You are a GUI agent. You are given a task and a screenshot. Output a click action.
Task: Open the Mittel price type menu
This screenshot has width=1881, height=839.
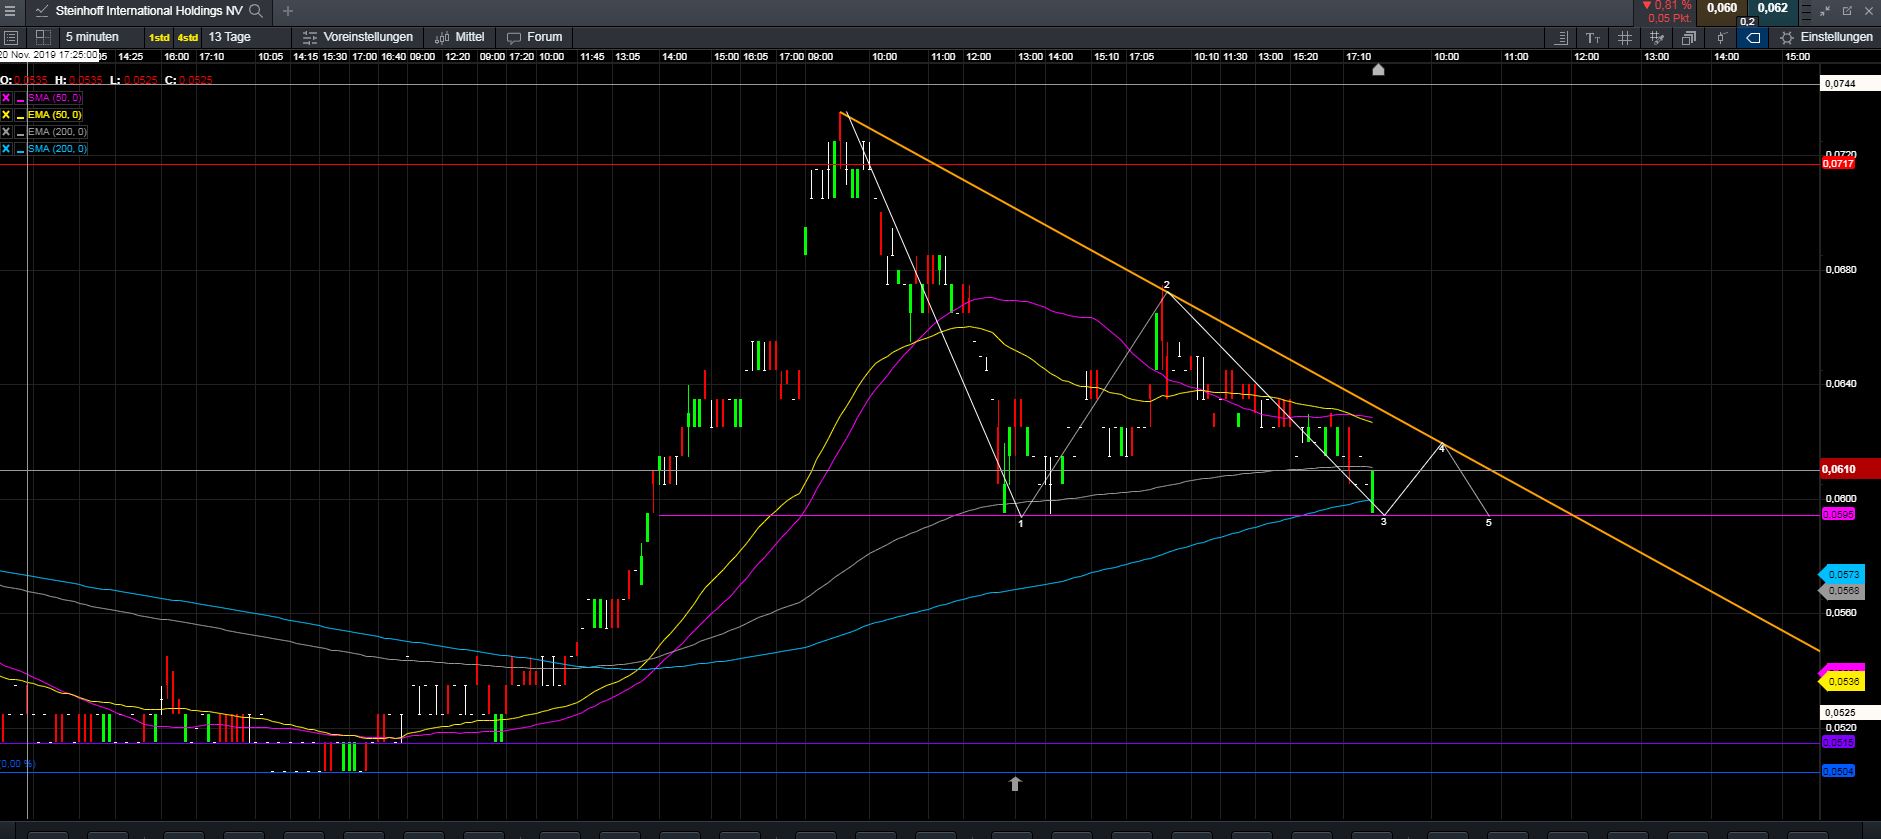coord(460,37)
